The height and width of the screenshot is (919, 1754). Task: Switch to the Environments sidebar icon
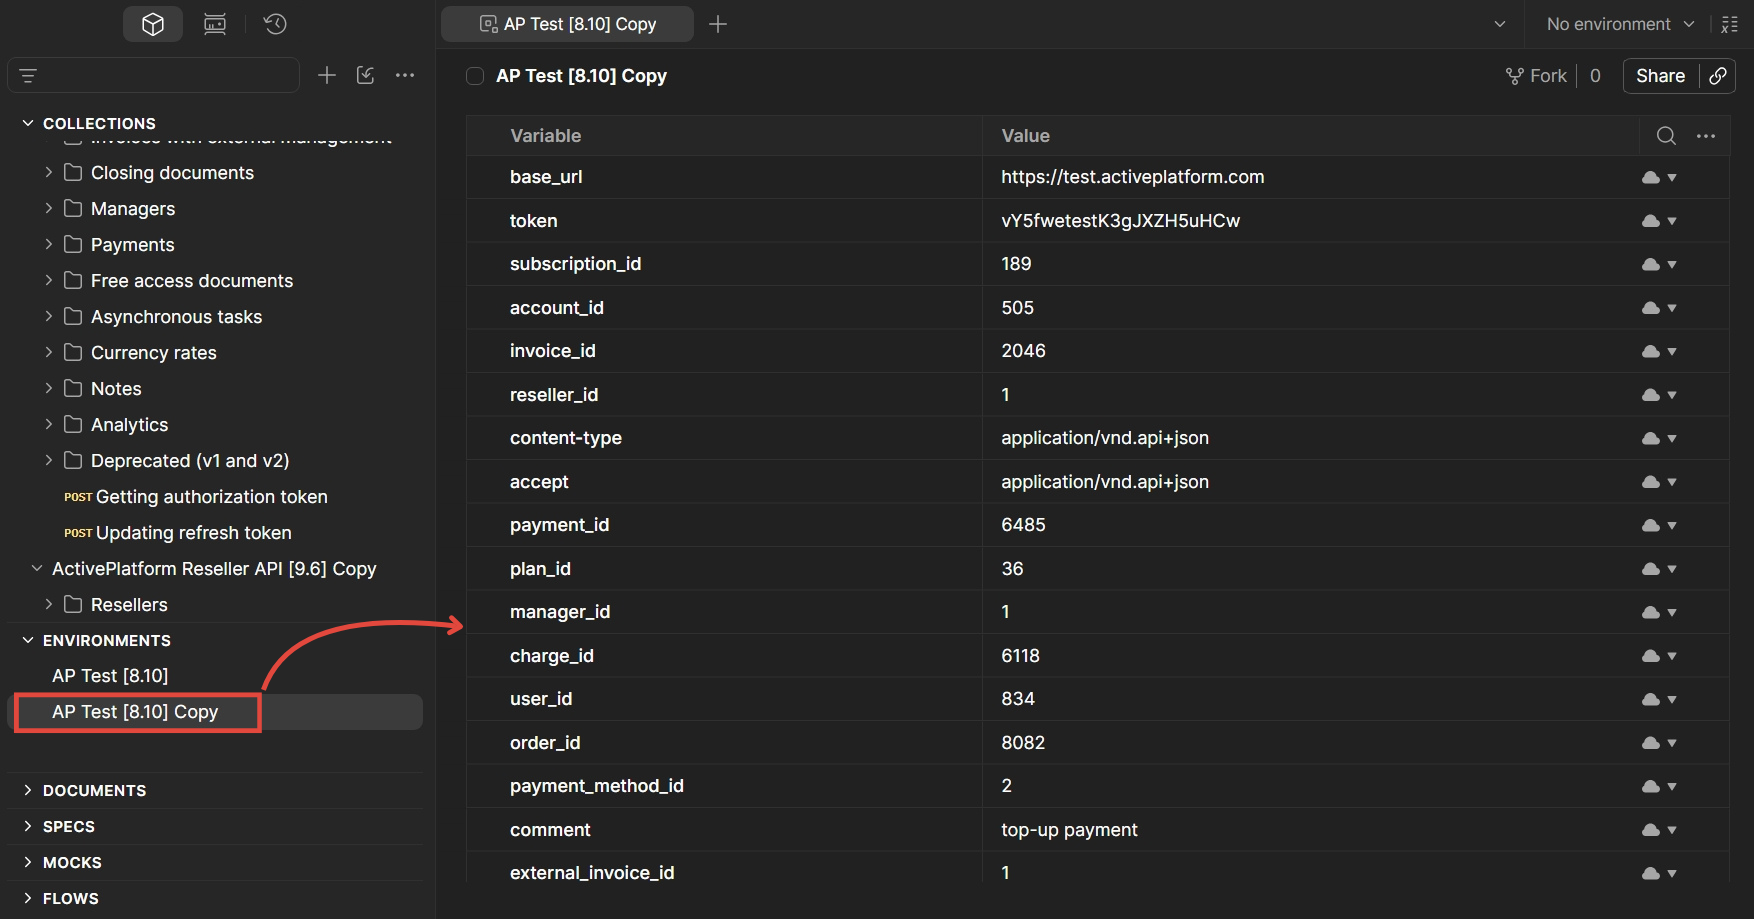click(x=215, y=24)
